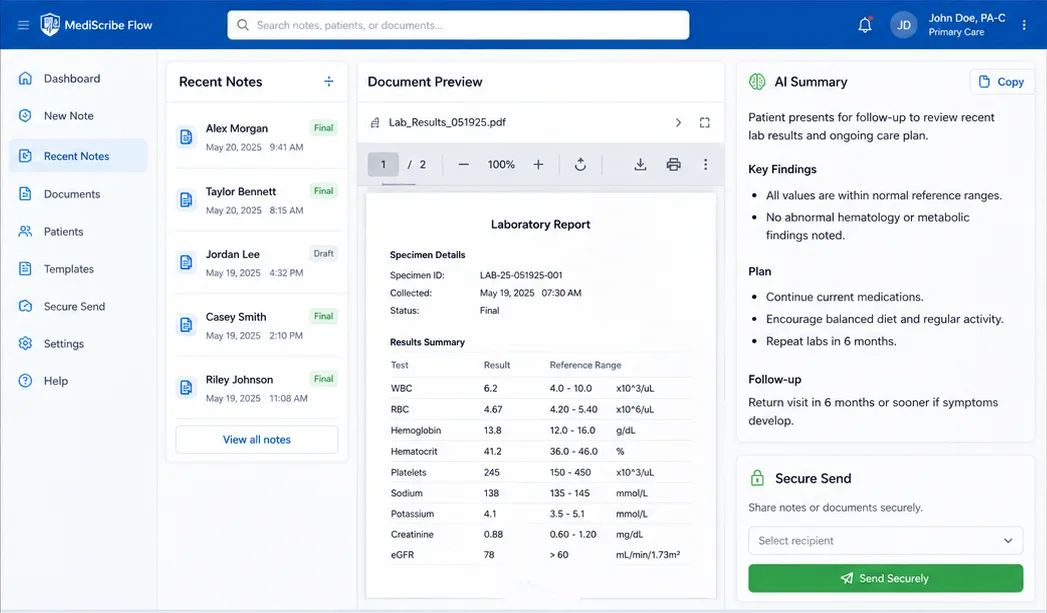This screenshot has width=1047, height=613.
Task: Select Recent Notes in the sidebar
Action: (x=78, y=156)
